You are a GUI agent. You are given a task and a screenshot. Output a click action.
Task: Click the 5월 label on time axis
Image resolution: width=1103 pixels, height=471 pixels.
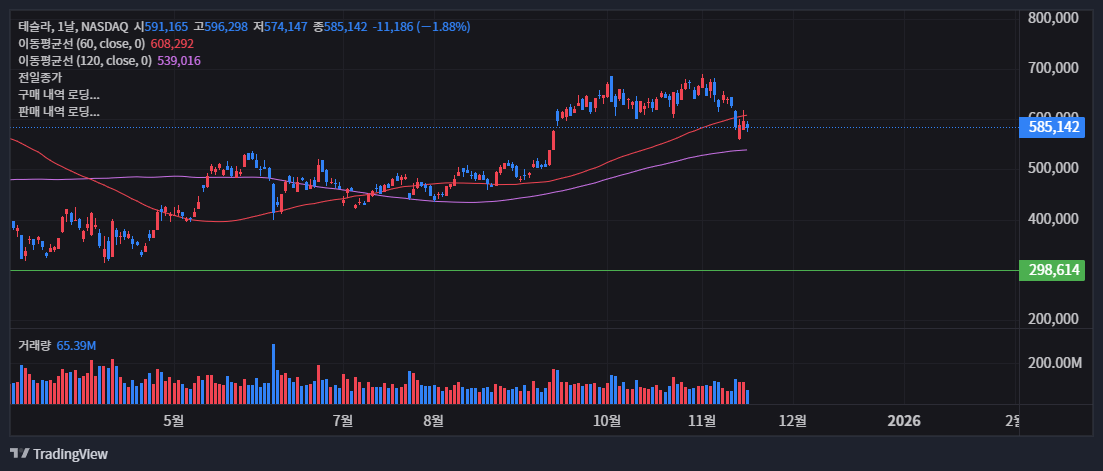(x=173, y=421)
